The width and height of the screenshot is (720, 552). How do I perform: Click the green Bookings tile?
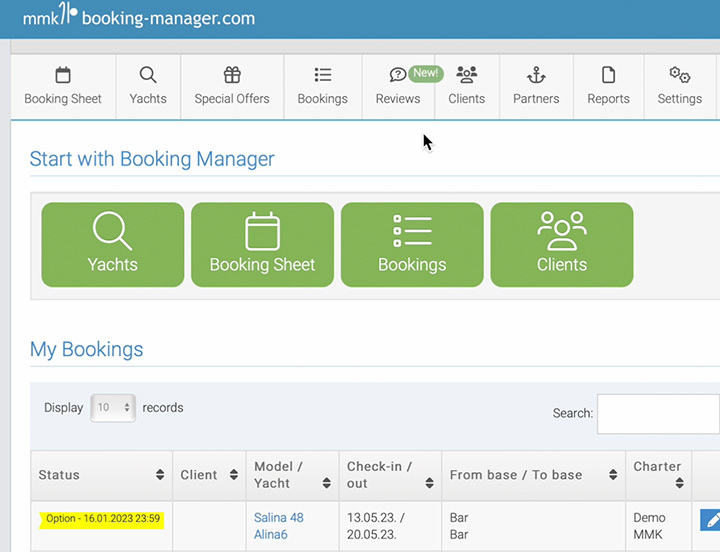coord(412,245)
